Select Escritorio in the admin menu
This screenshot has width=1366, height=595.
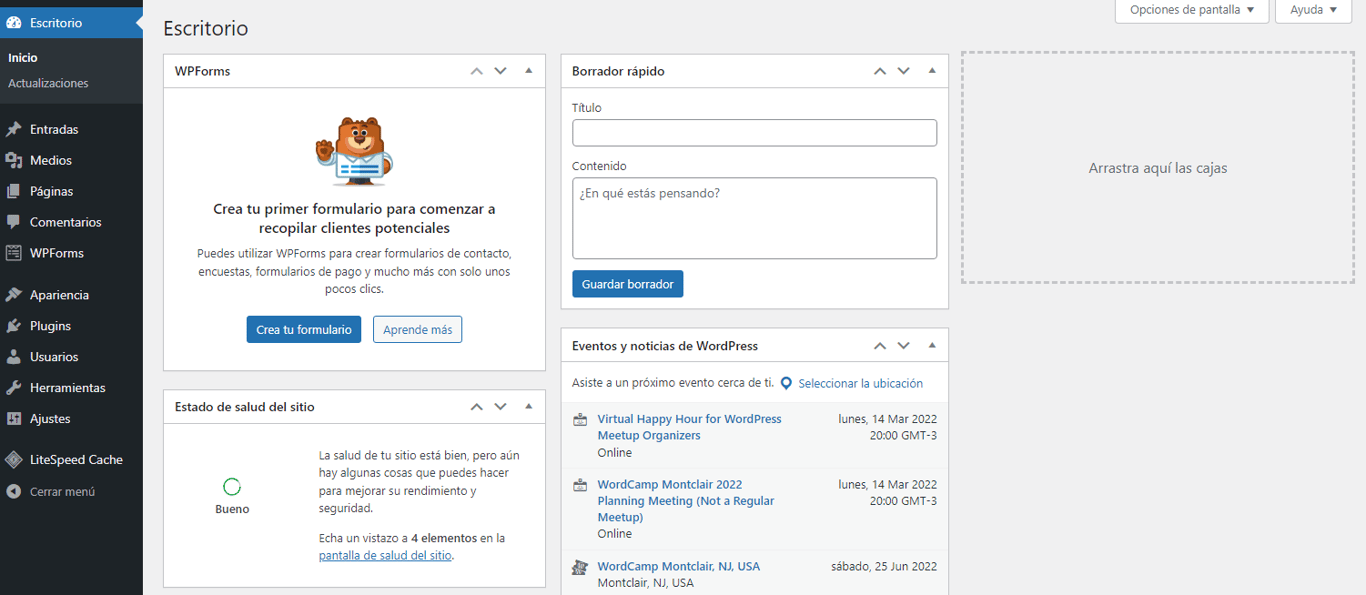click(53, 20)
